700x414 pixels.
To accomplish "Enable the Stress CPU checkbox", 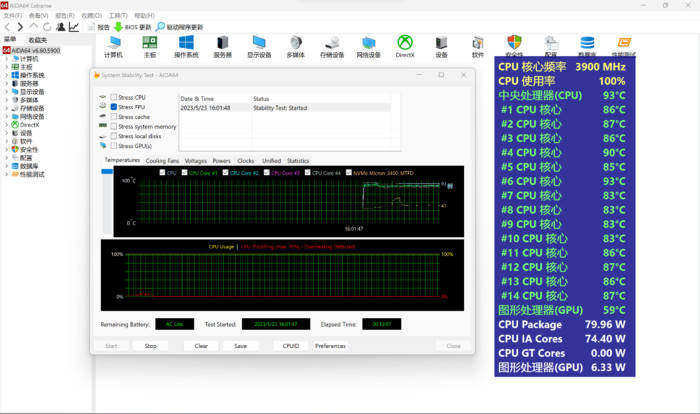I will 114,97.
